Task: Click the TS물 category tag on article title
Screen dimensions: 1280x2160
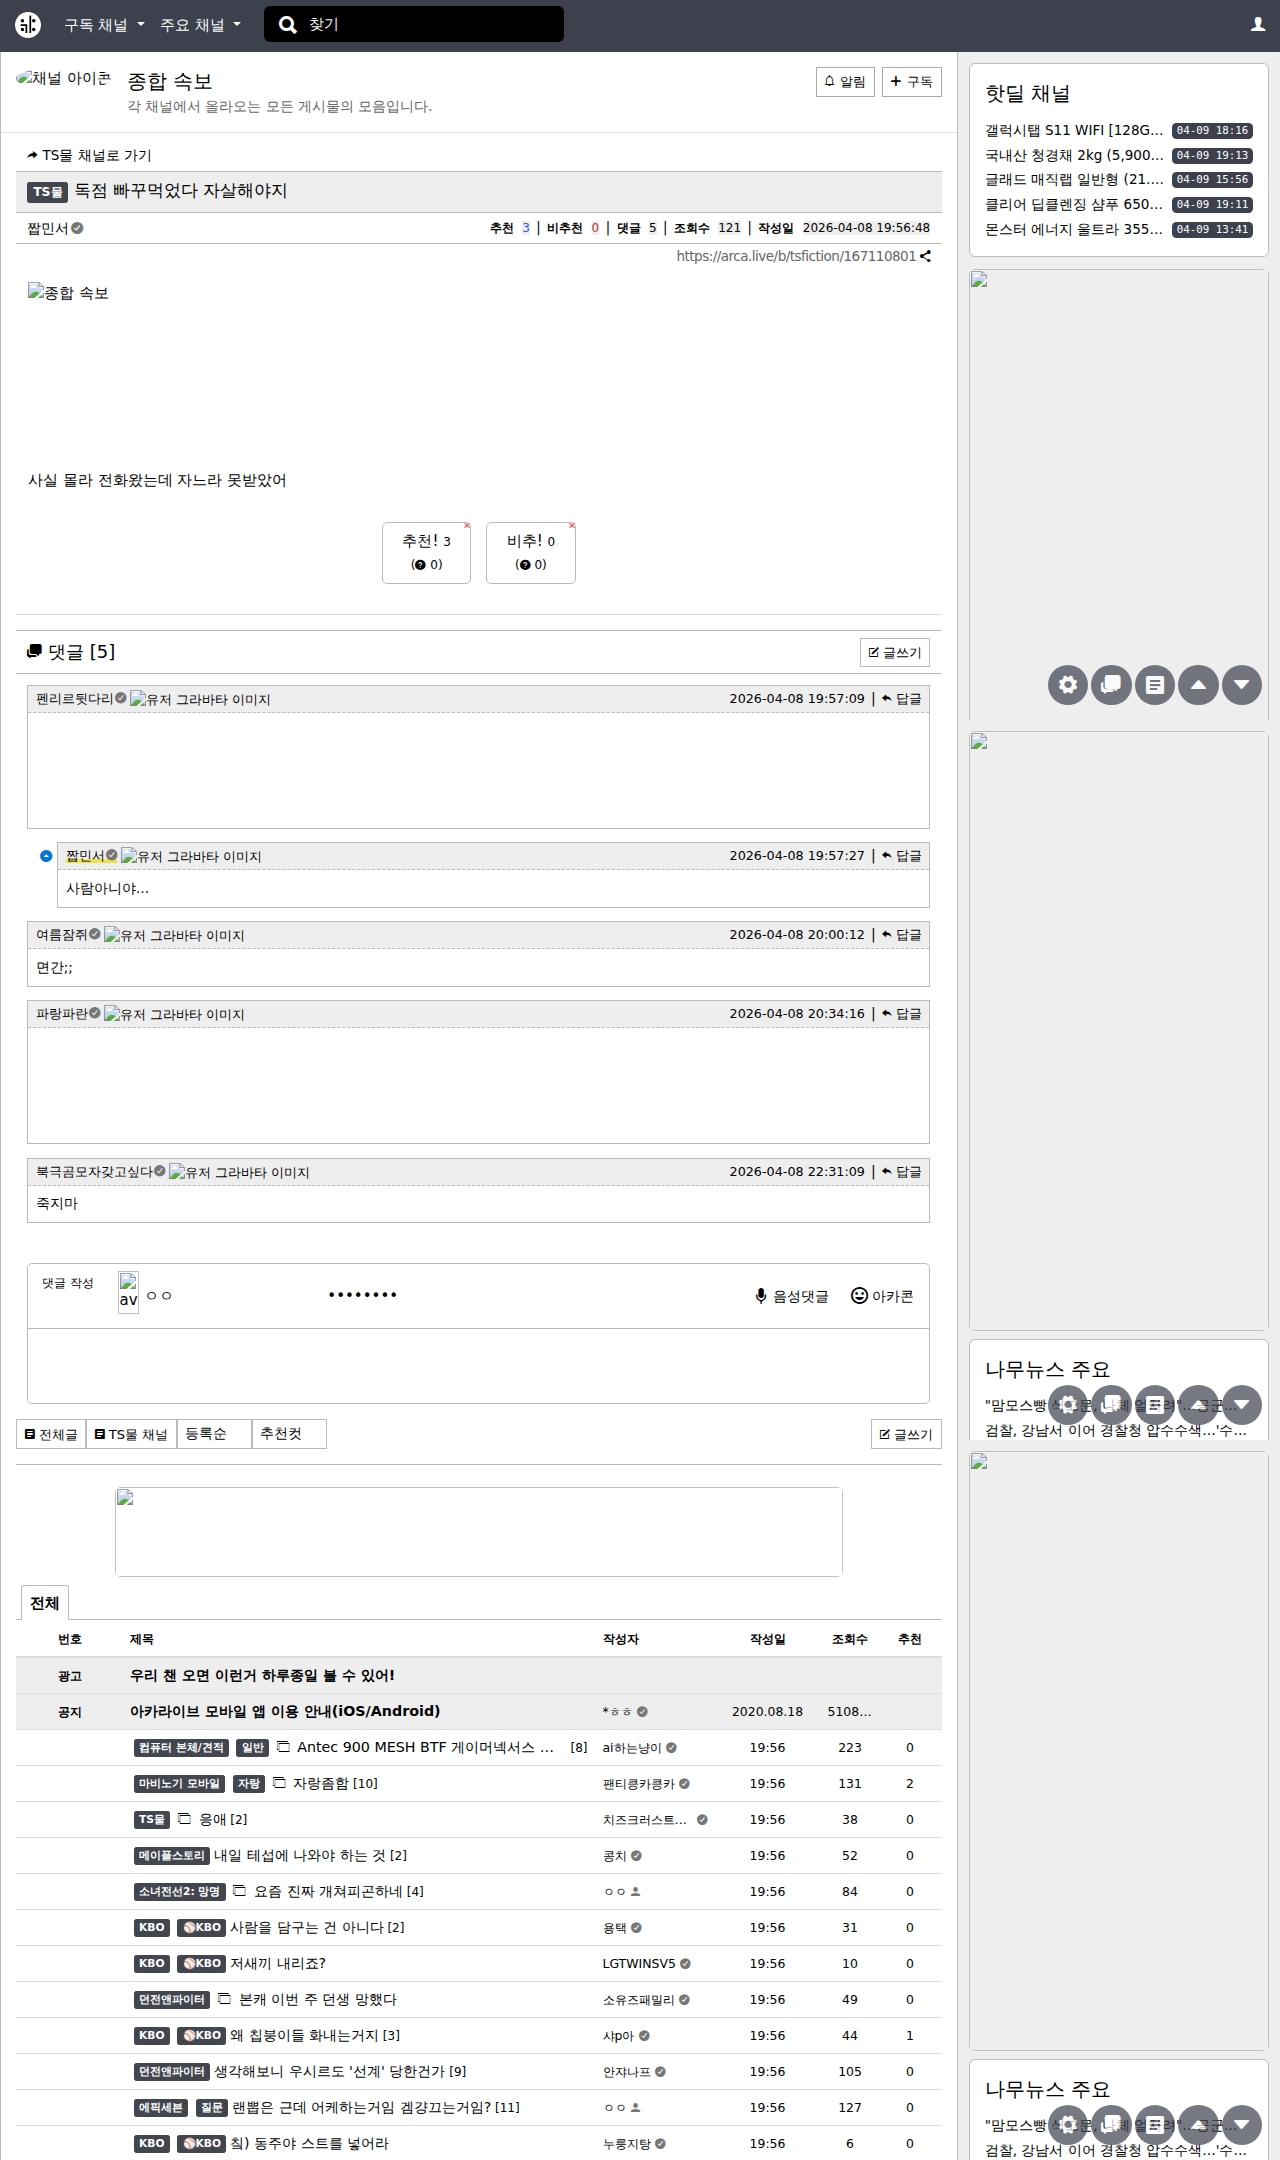Action: coord(47,191)
